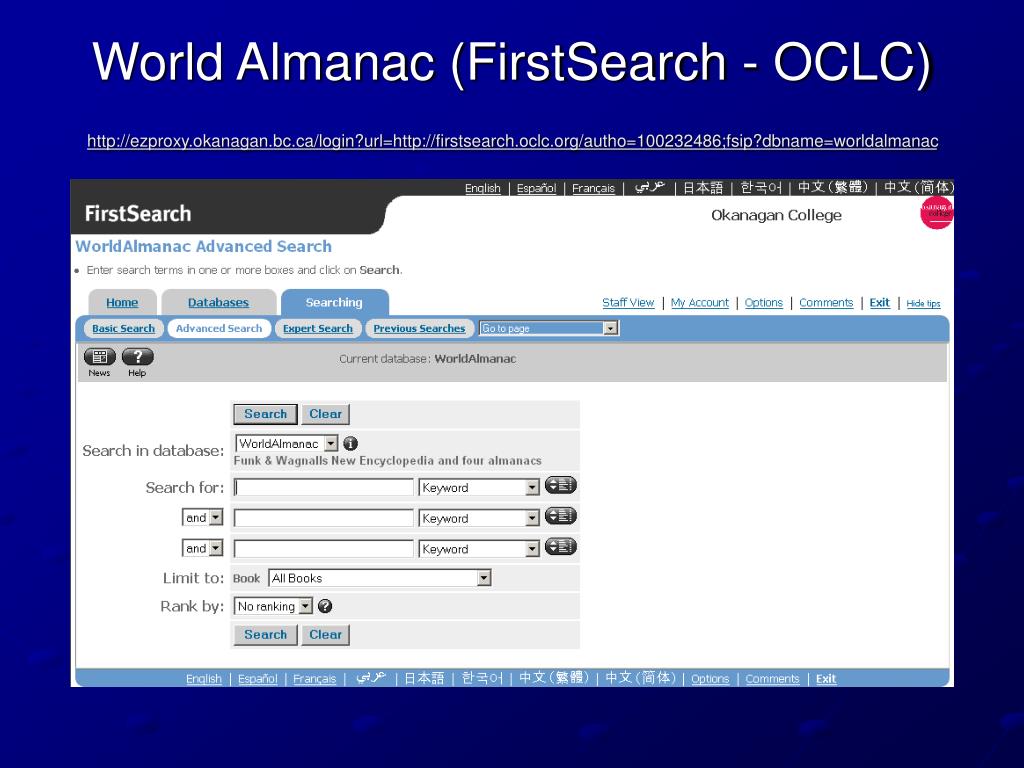Click Exit in the footer bar
Screen dimensions: 1024x768
click(x=826, y=679)
